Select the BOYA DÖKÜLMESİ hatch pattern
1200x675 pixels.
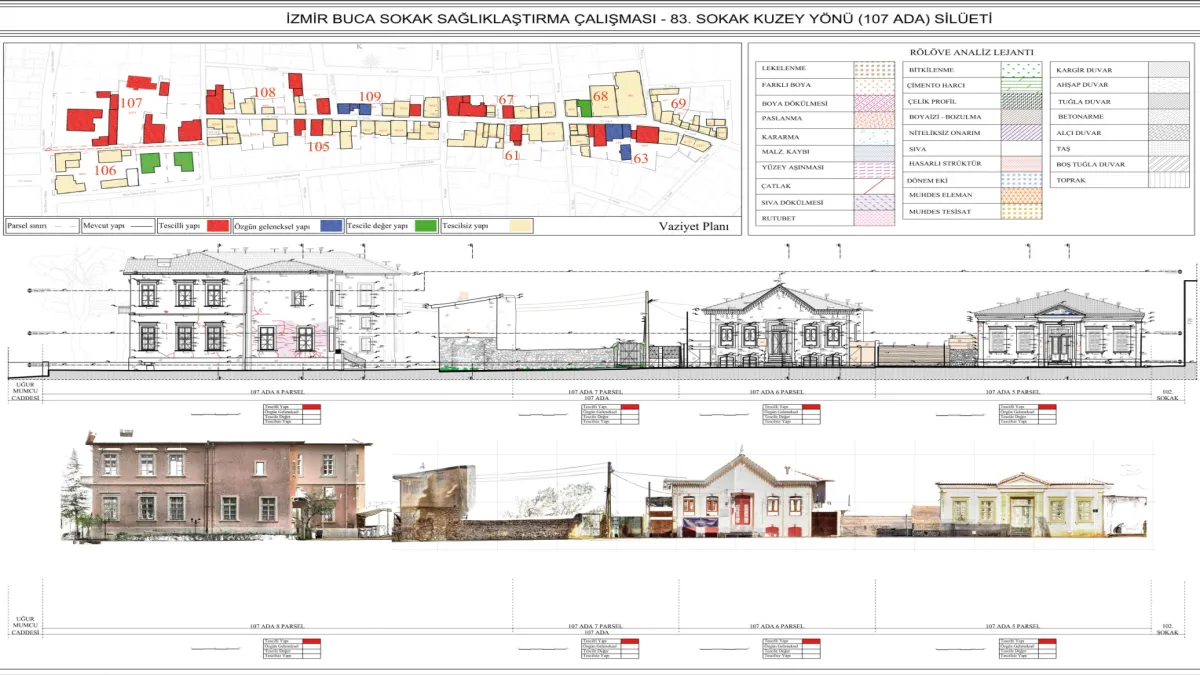point(873,103)
